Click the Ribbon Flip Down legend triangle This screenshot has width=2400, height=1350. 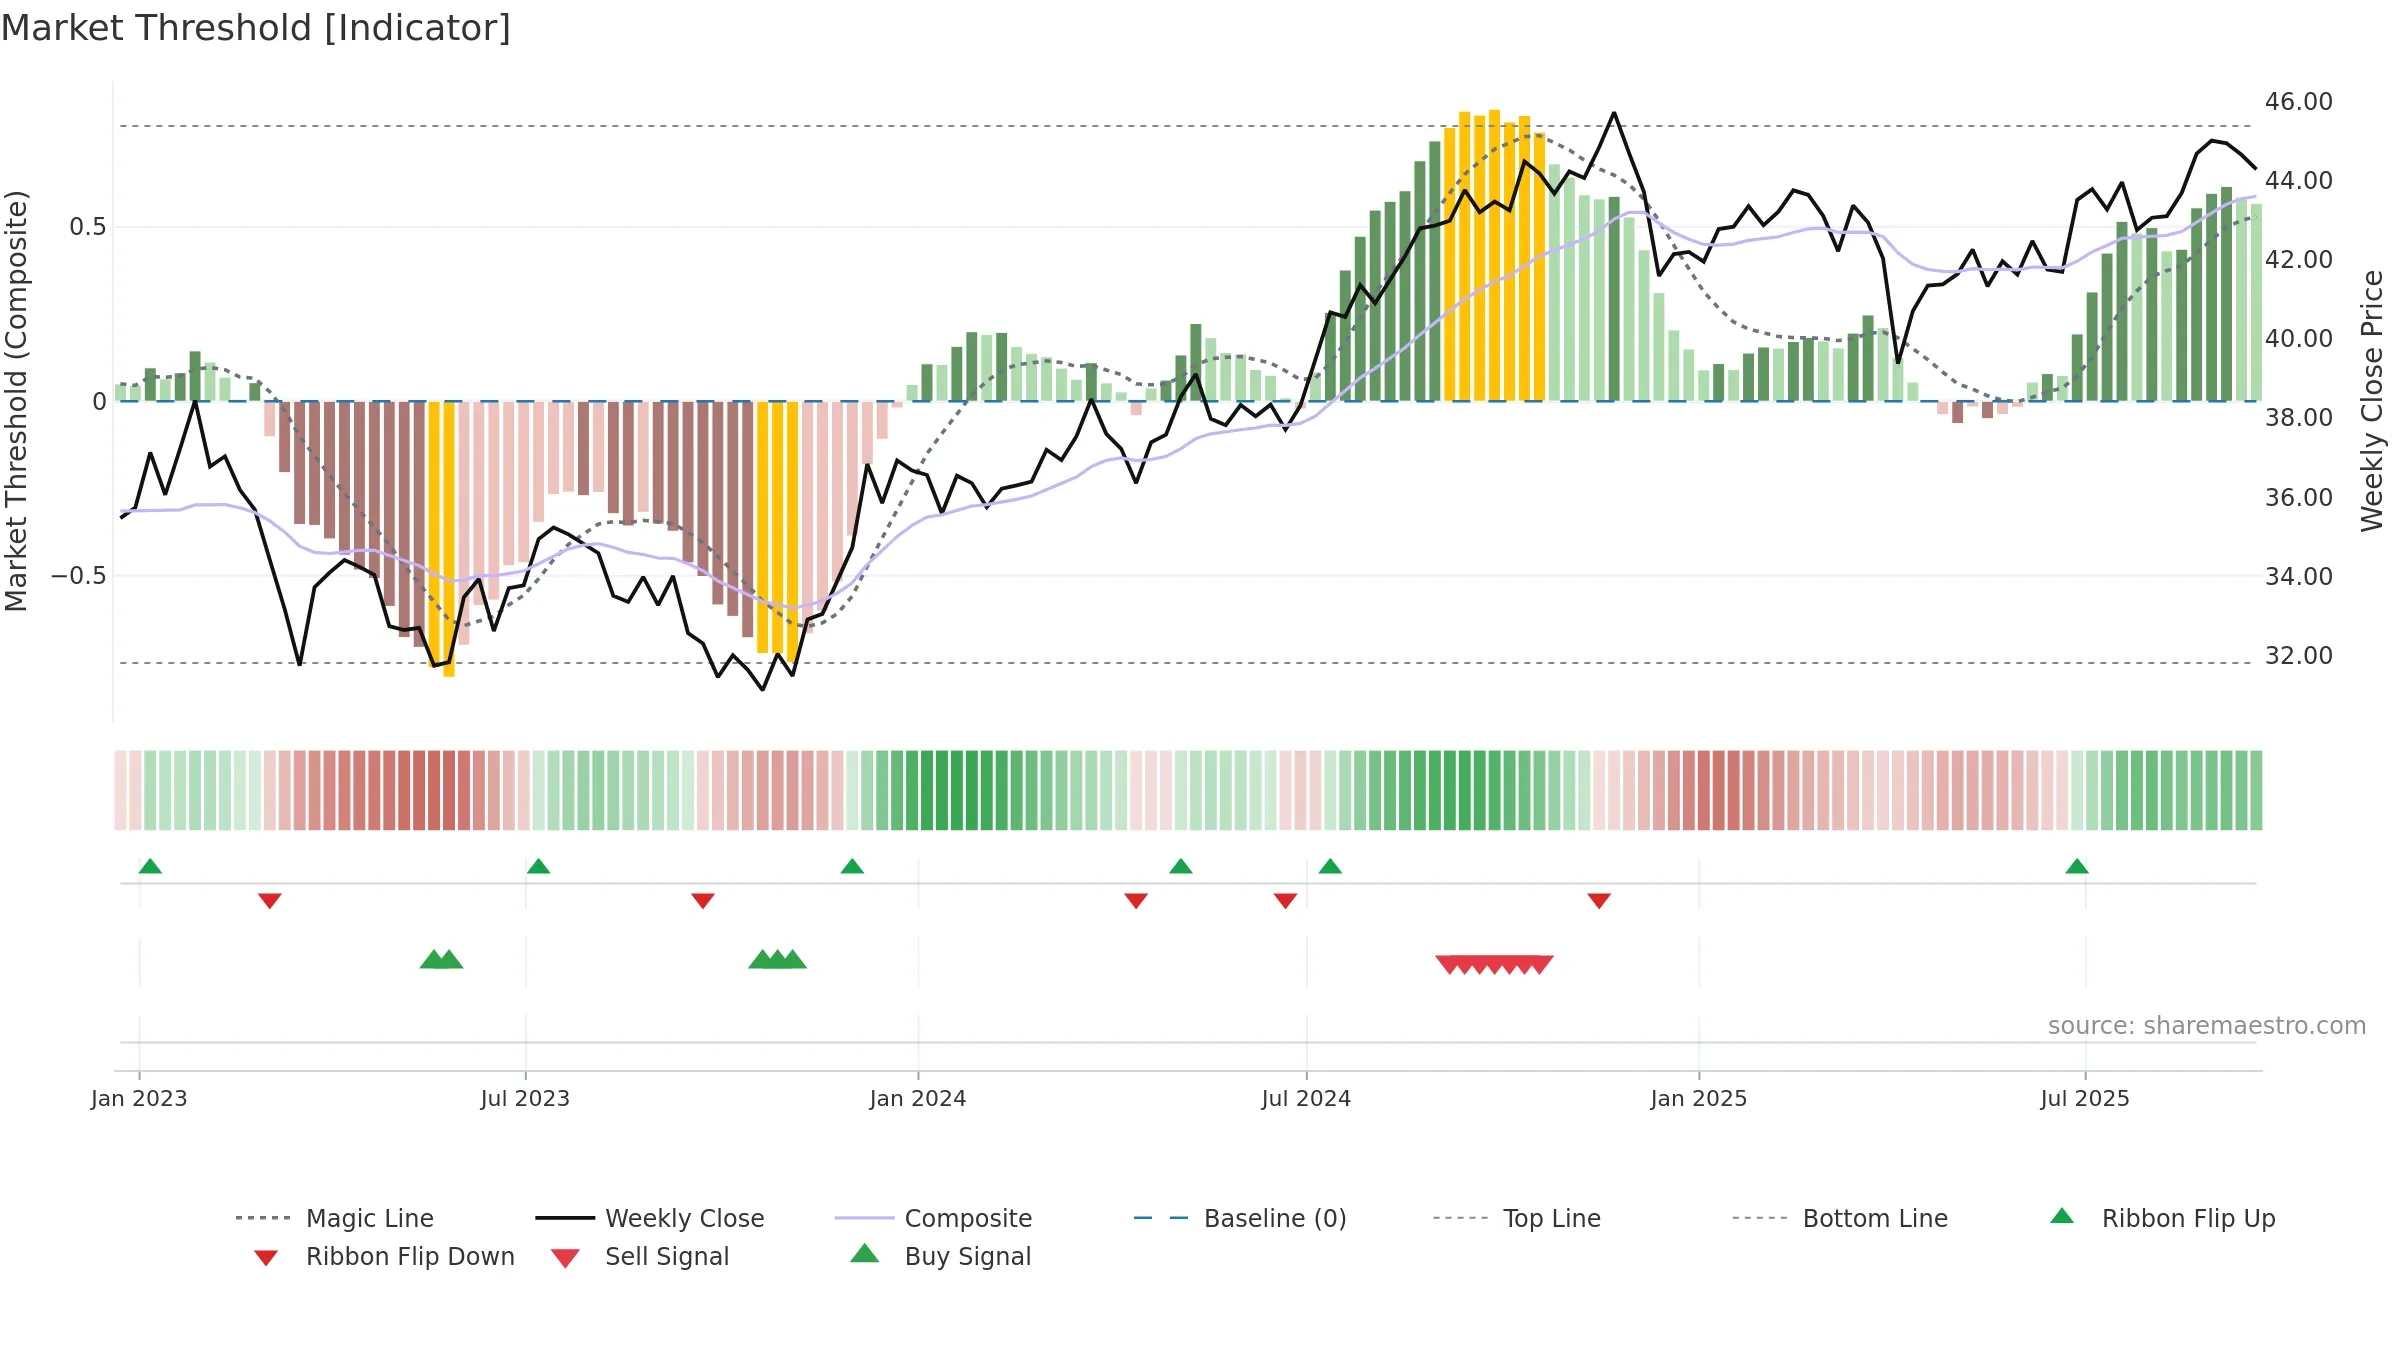tap(266, 1258)
